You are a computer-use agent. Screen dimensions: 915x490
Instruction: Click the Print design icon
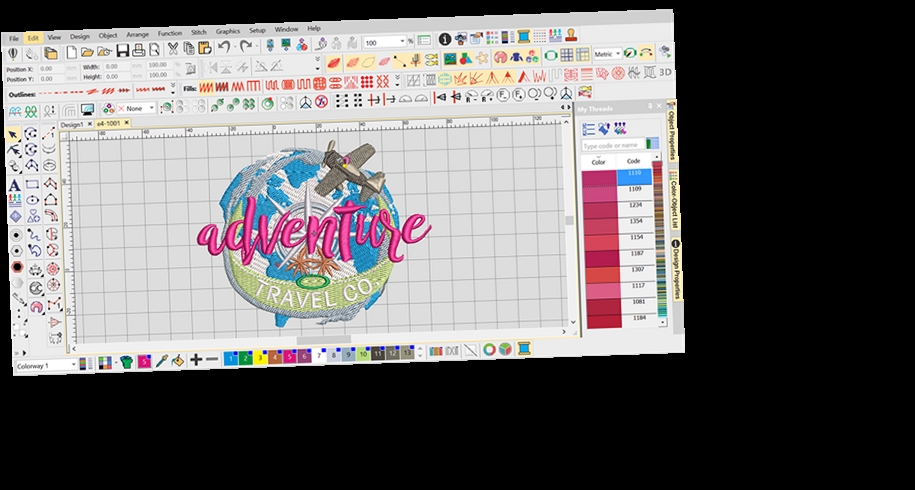pos(138,50)
